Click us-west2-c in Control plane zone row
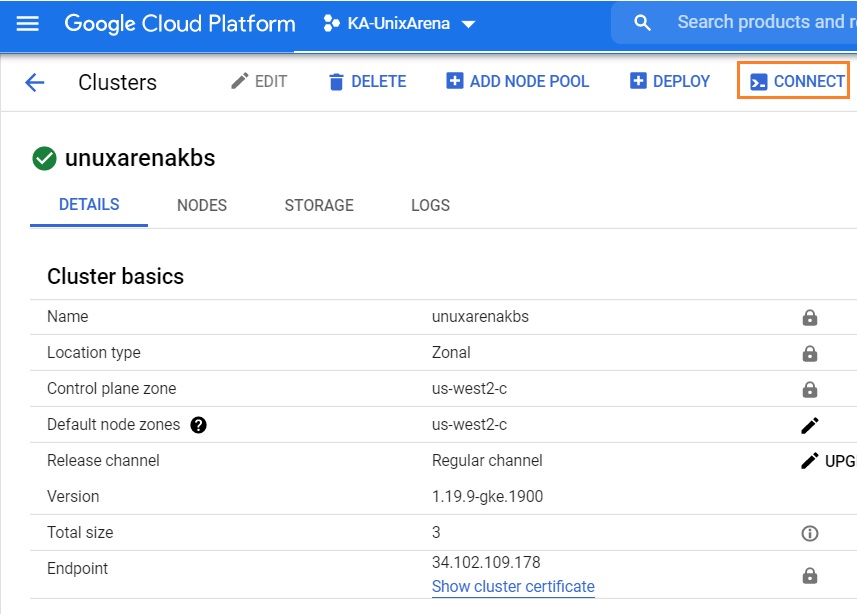The image size is (857, 614). (469, 388)
